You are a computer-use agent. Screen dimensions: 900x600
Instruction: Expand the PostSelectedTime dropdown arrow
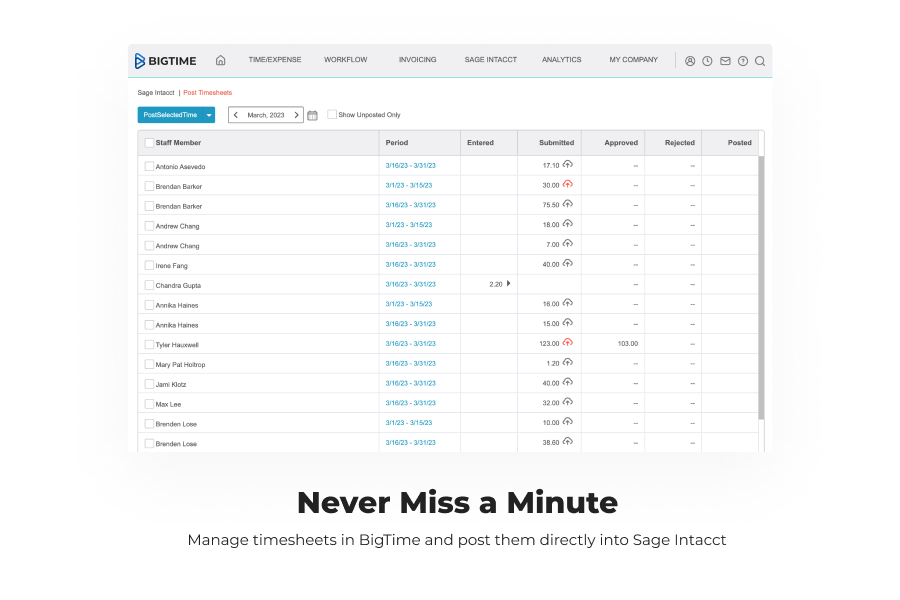tap(209, 115)
